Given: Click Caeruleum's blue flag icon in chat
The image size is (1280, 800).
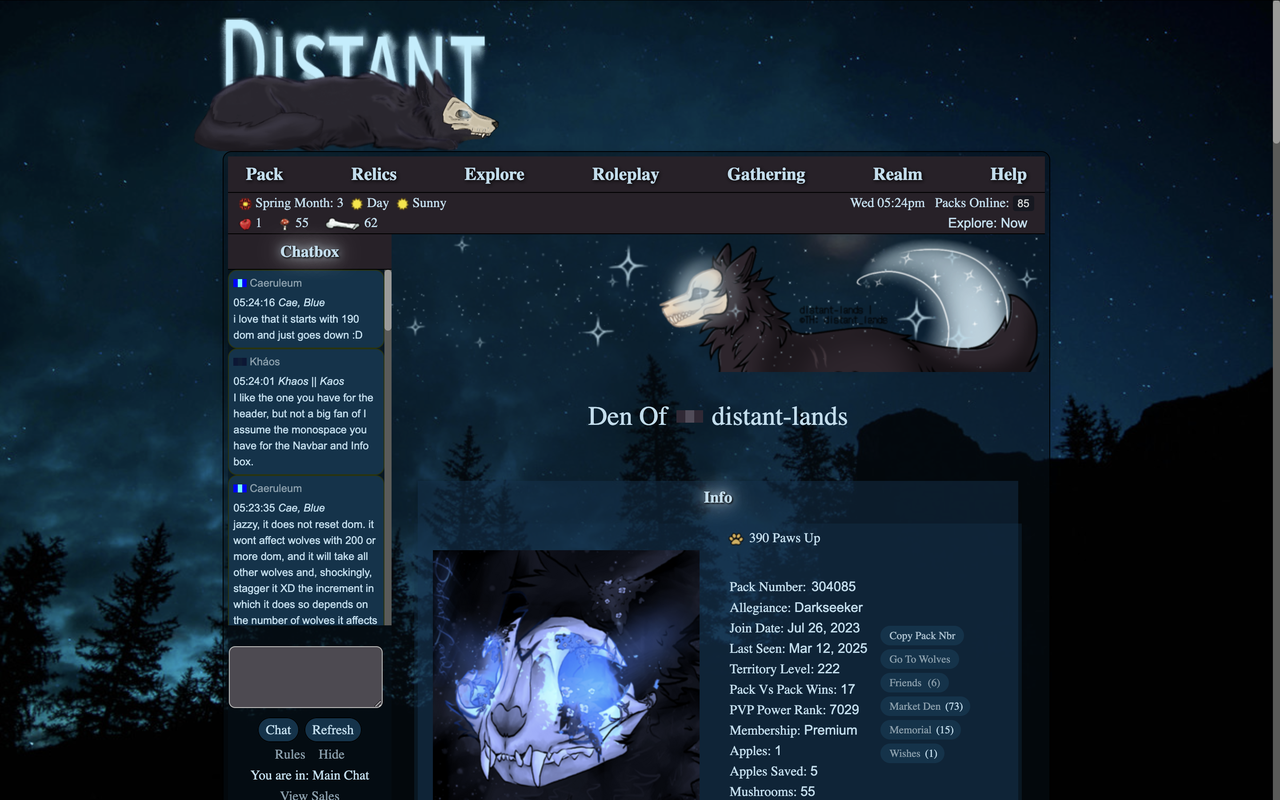Looking at the screenshot, I should click(x=238, y=283).
